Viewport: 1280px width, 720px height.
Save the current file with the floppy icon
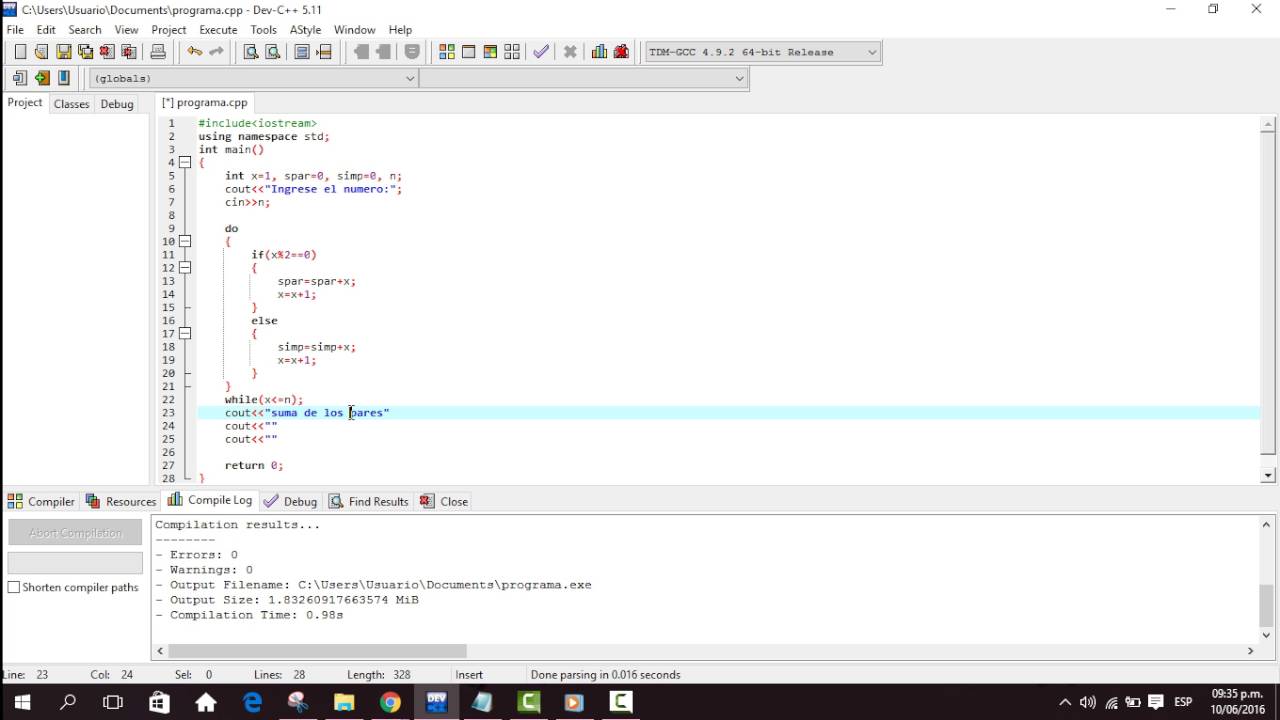click(63, 52)
